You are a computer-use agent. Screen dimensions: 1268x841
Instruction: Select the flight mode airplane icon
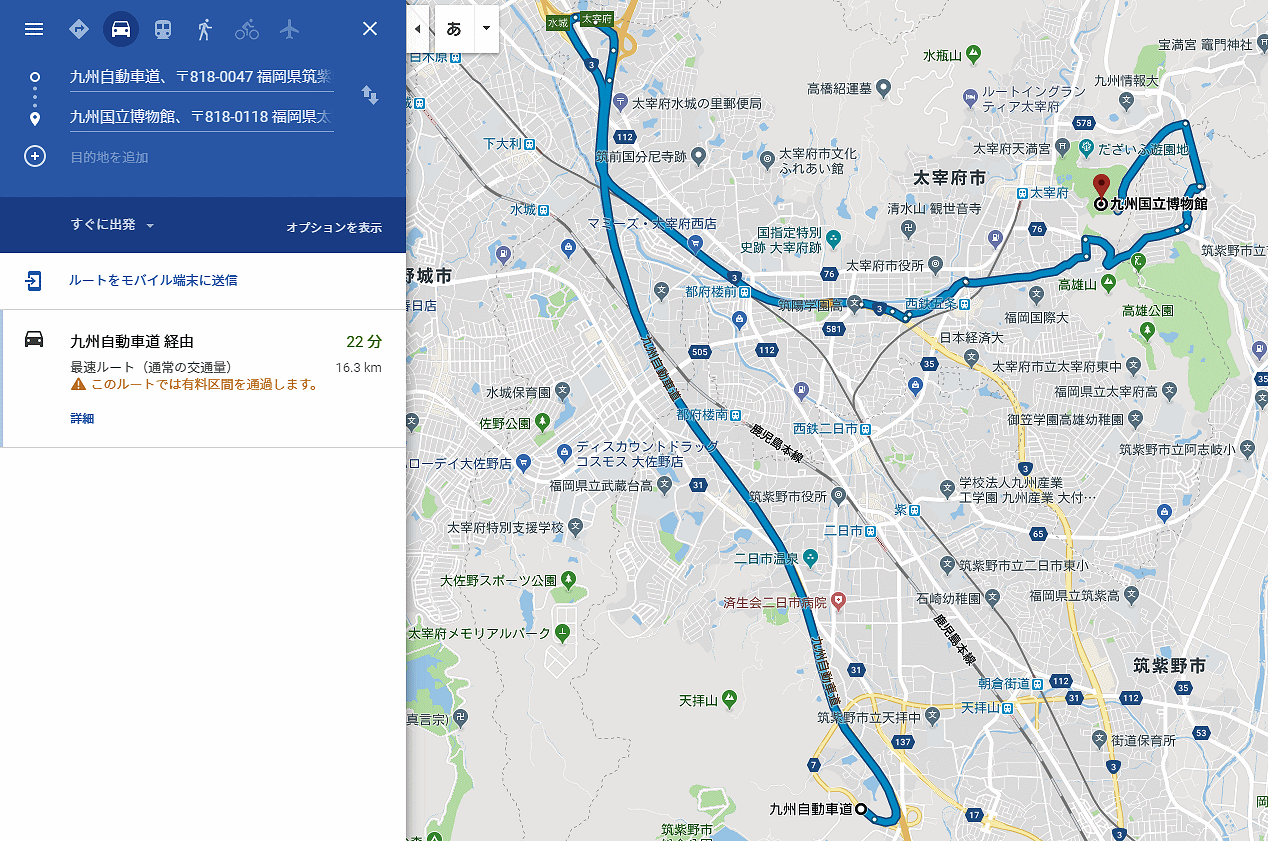coord(289,29)
